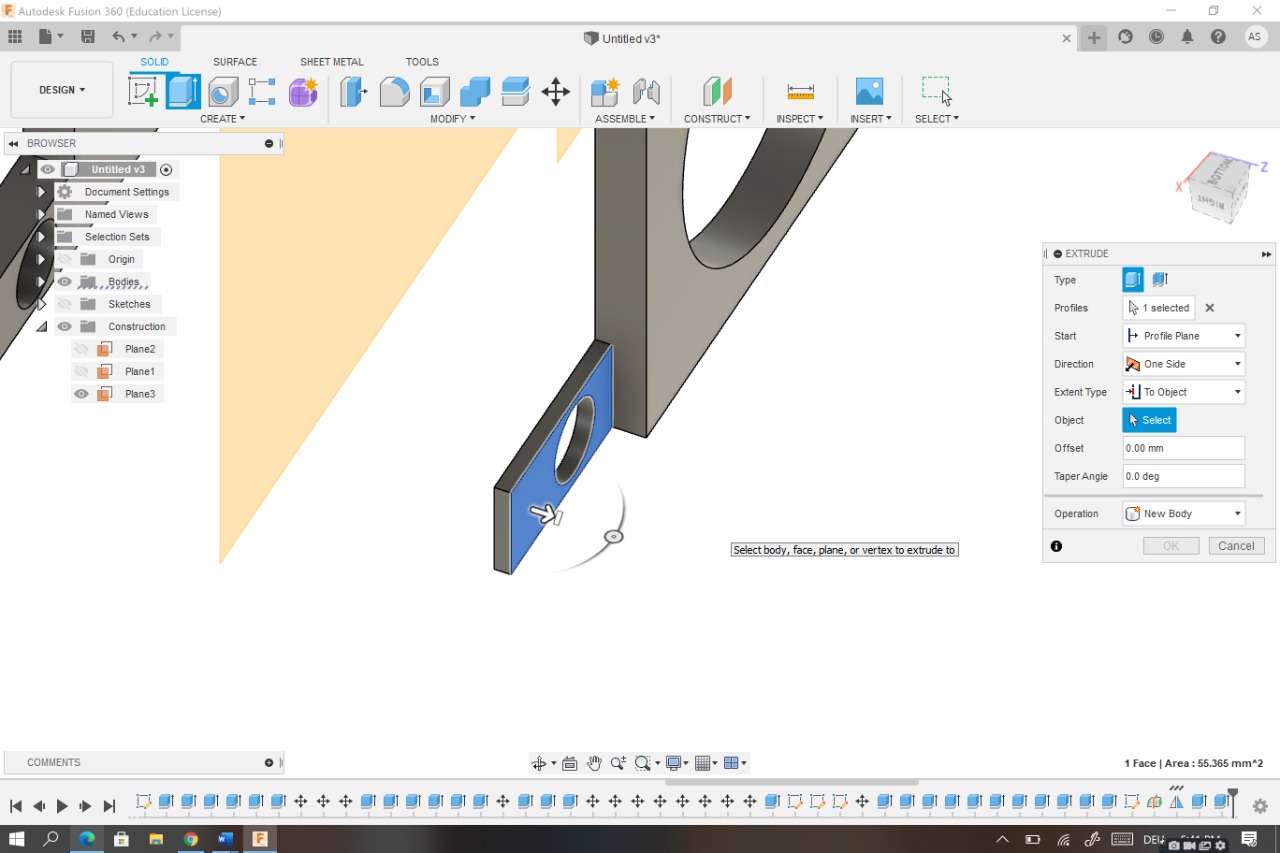Toggle visibility of the Origin folder
This screenshot has width=1280, height=853.
point(65,259)
